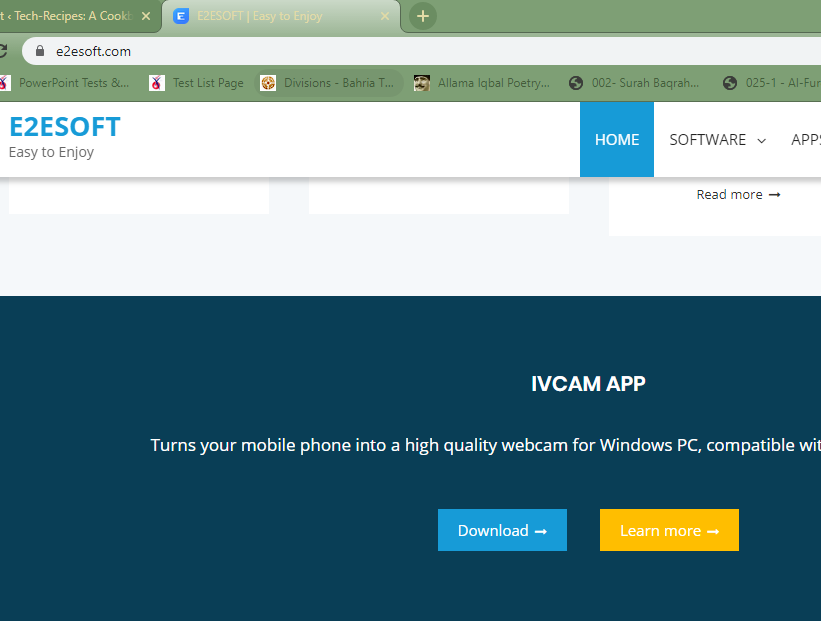The height and width of the screenshot is (623, 821).
Task: Click the padlock site security icon
Action: tap(40, 51)
